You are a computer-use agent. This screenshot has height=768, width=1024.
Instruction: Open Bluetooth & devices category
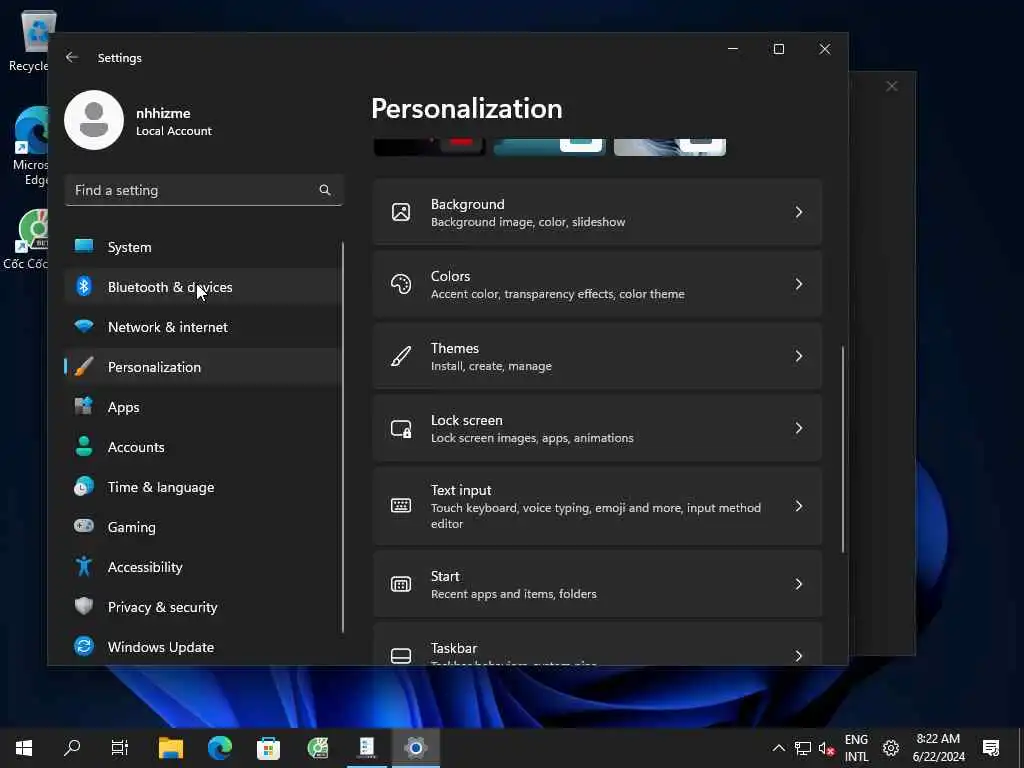pos(202,287)
